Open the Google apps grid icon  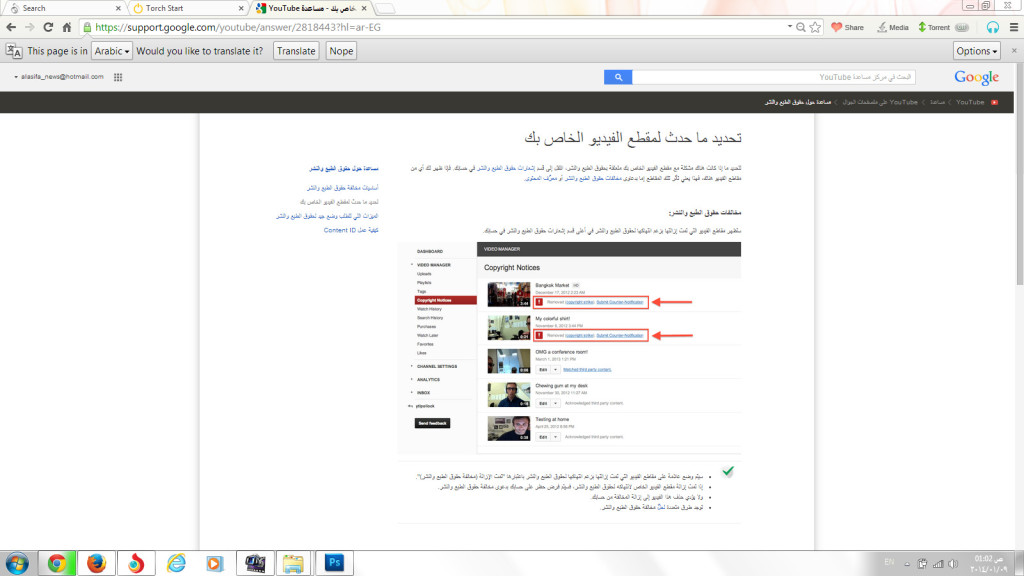[118, 77]
